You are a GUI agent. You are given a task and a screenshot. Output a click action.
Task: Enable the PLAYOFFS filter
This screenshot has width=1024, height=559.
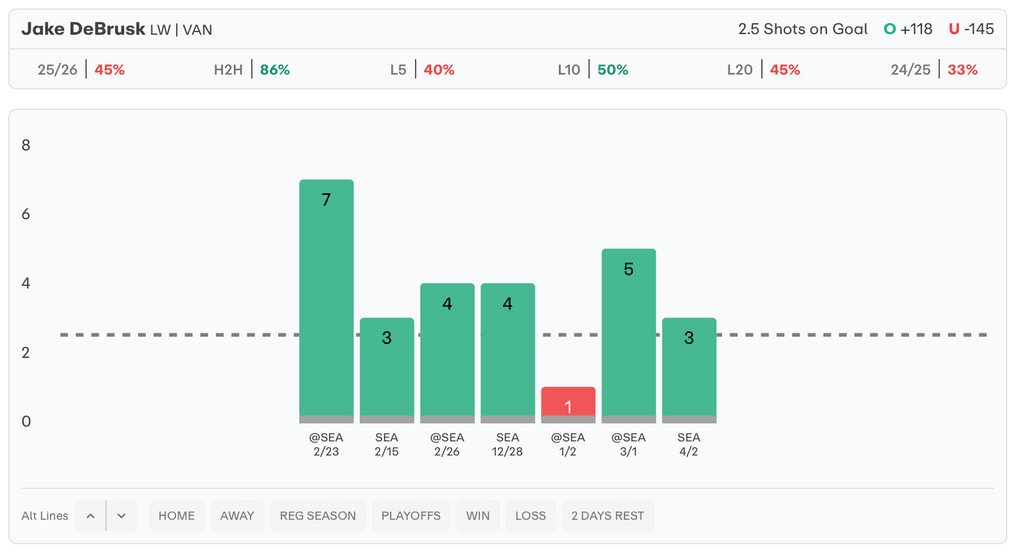click(411, 516)
